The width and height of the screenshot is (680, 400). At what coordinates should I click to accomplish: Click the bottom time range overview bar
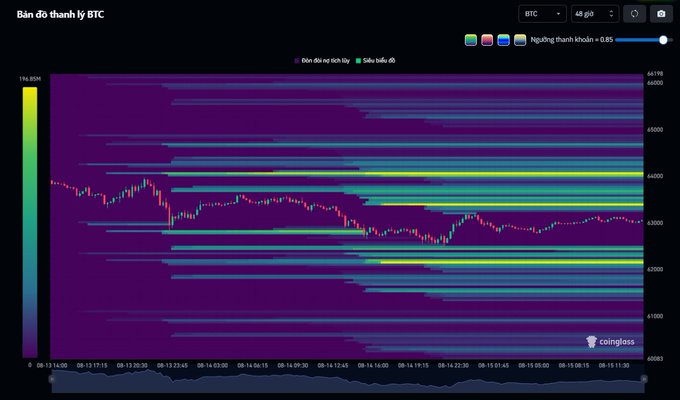(348, 381)
